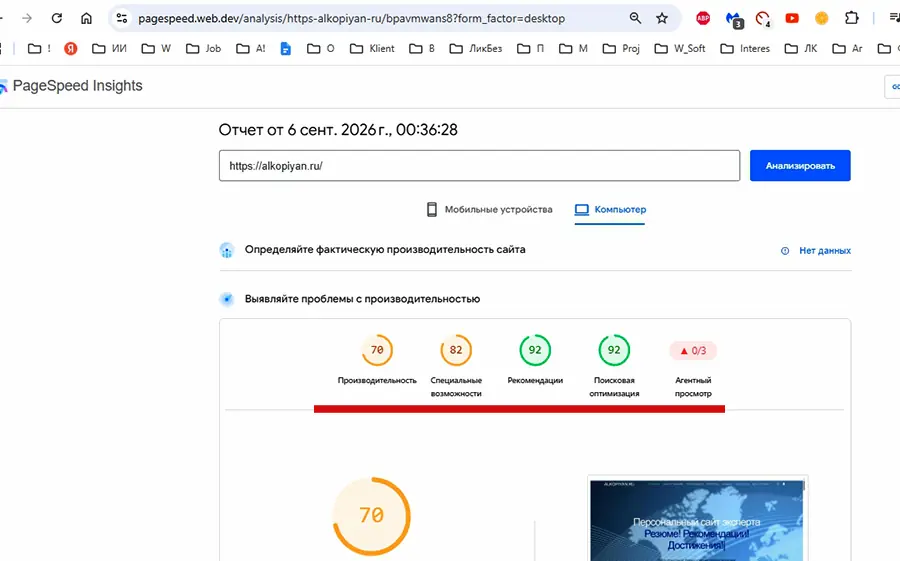Click the site screenshot thumbnail preview
This screenshot has height=561, width=900.
click(697, 520)
